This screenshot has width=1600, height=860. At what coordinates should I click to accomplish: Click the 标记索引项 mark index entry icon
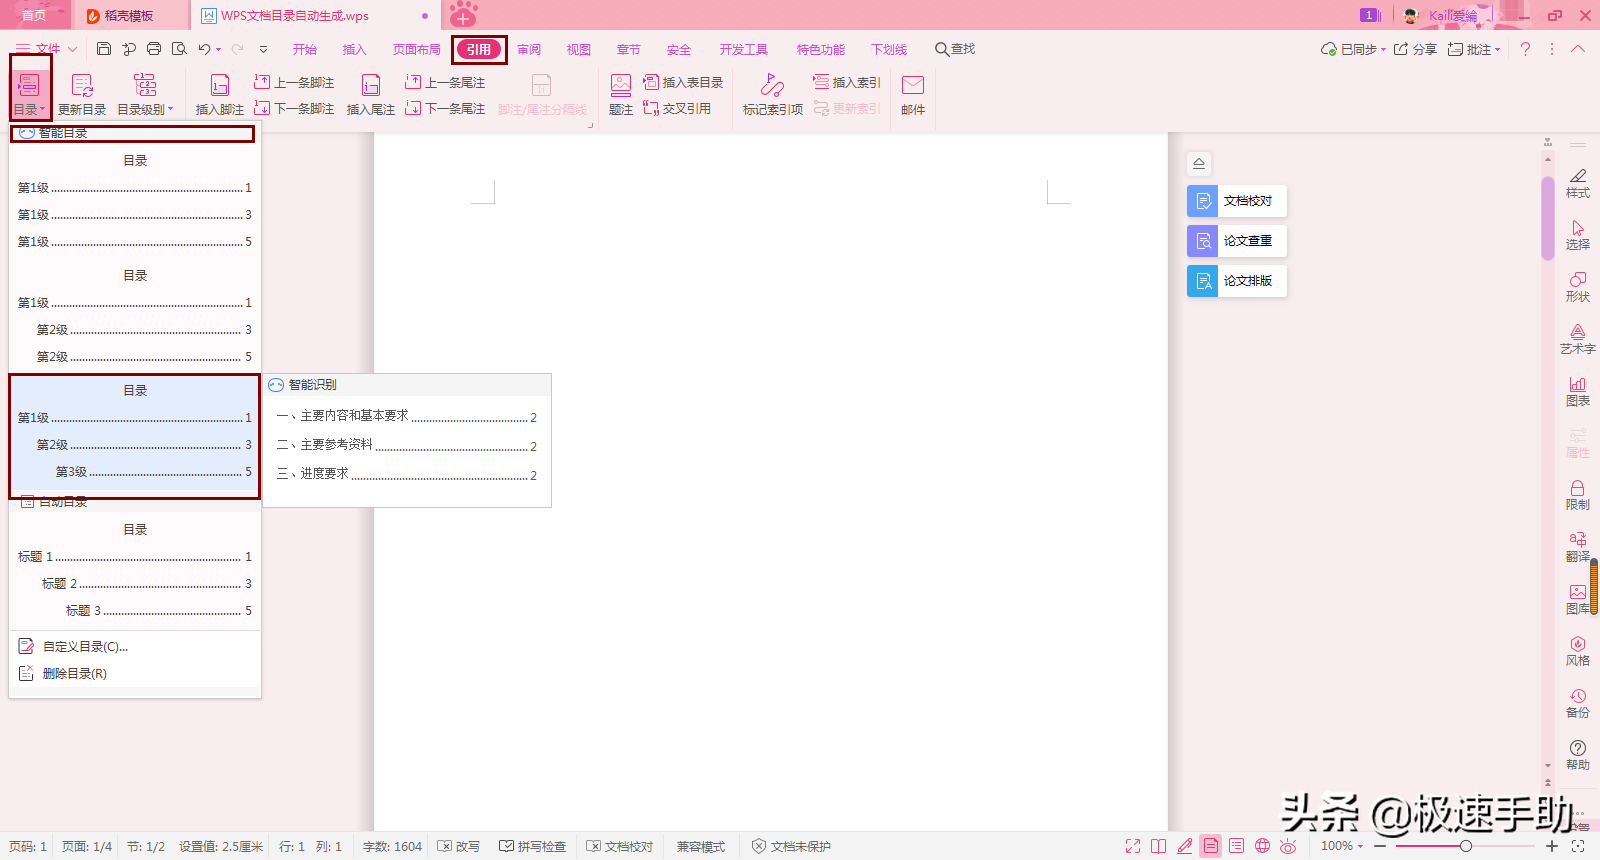click(773, 94)
